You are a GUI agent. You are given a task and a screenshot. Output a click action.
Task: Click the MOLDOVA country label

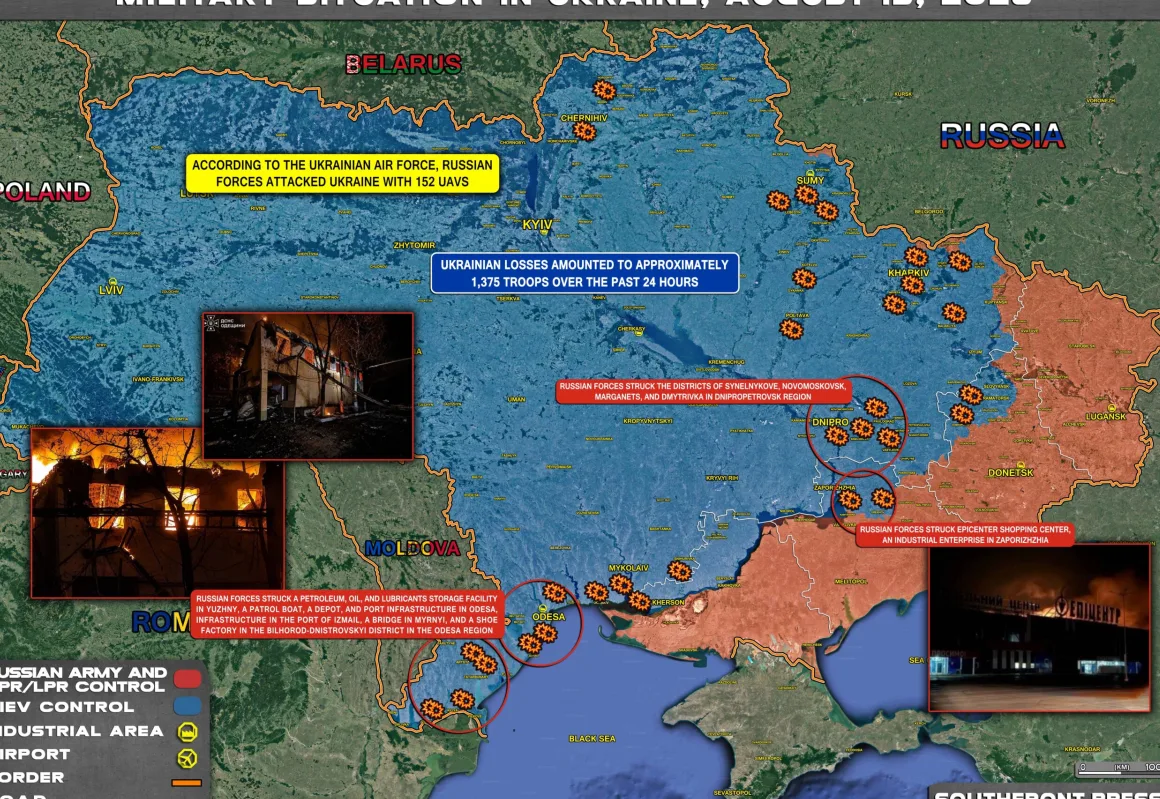coord(412,548)
